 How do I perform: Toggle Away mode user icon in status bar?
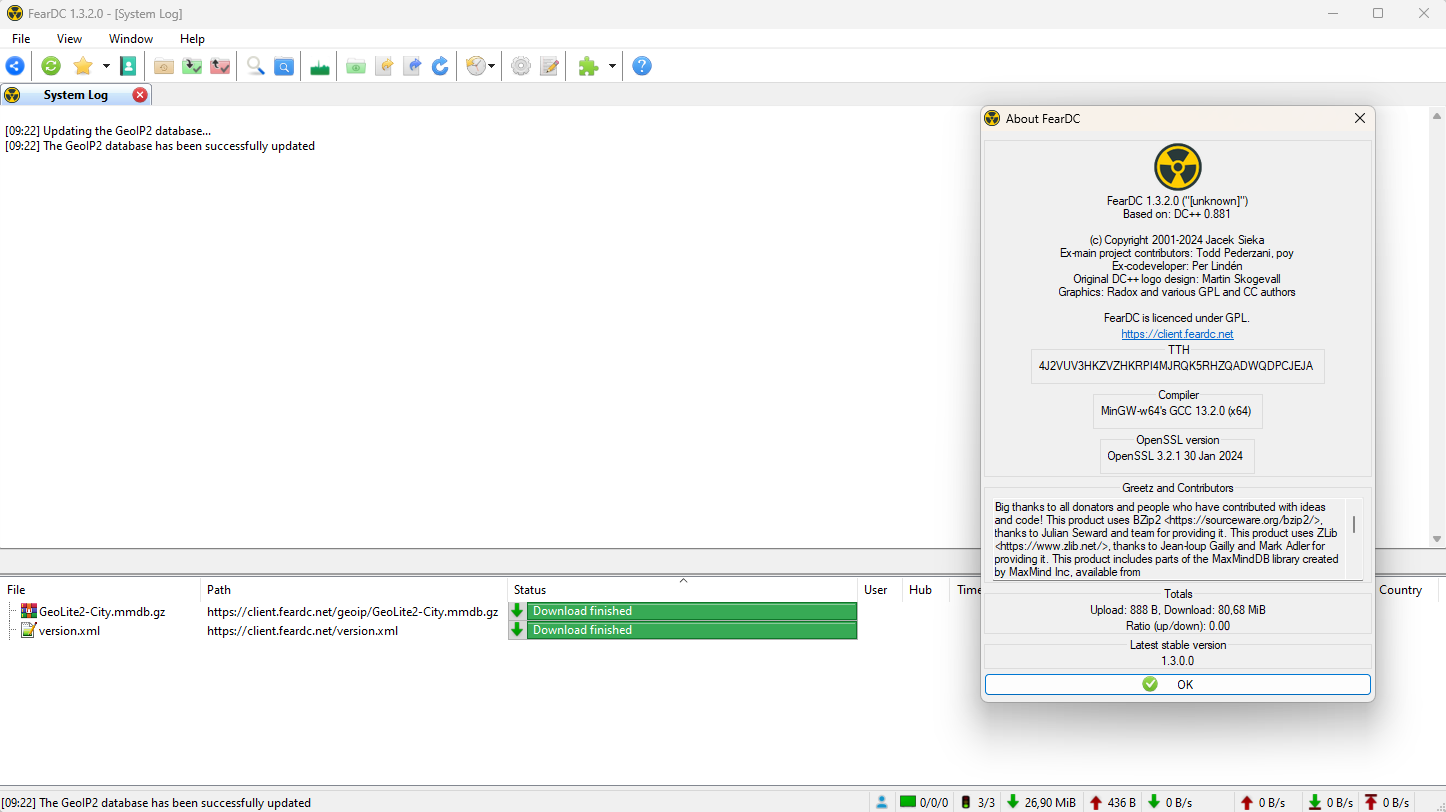[x=881, y=802]
